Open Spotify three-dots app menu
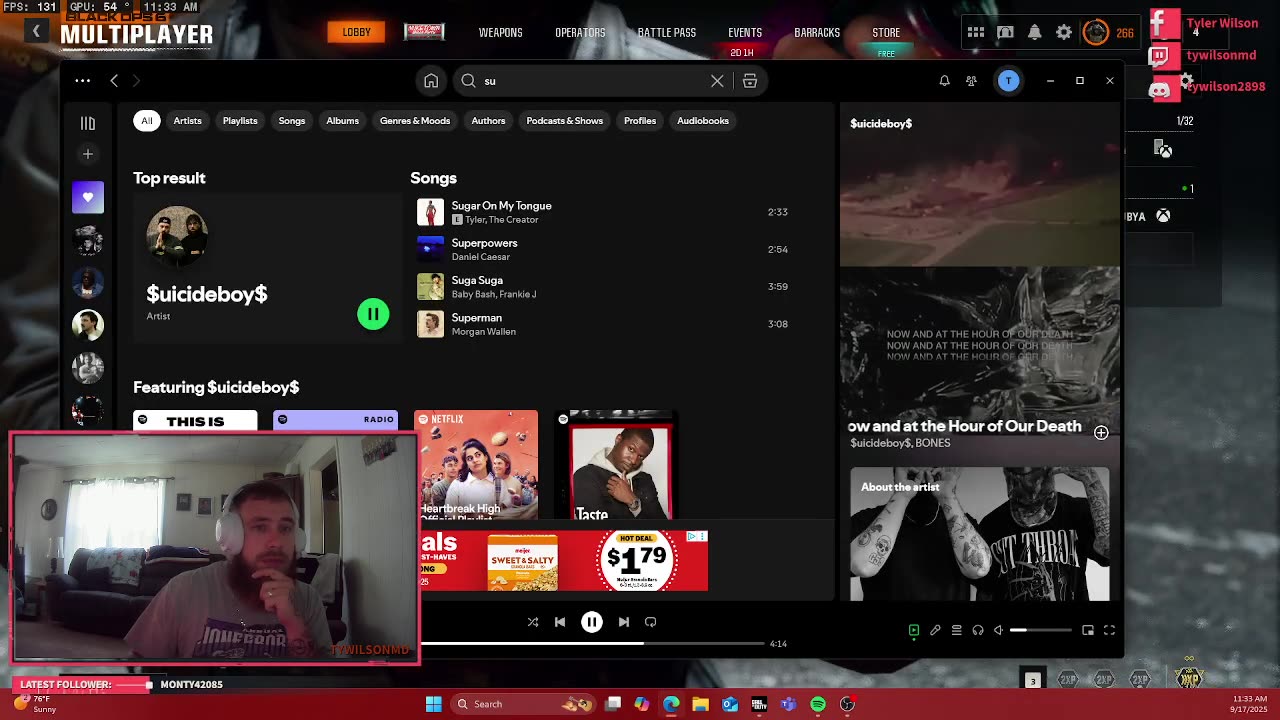Screen dimensions: 1280x720 [x=83, y=81]
